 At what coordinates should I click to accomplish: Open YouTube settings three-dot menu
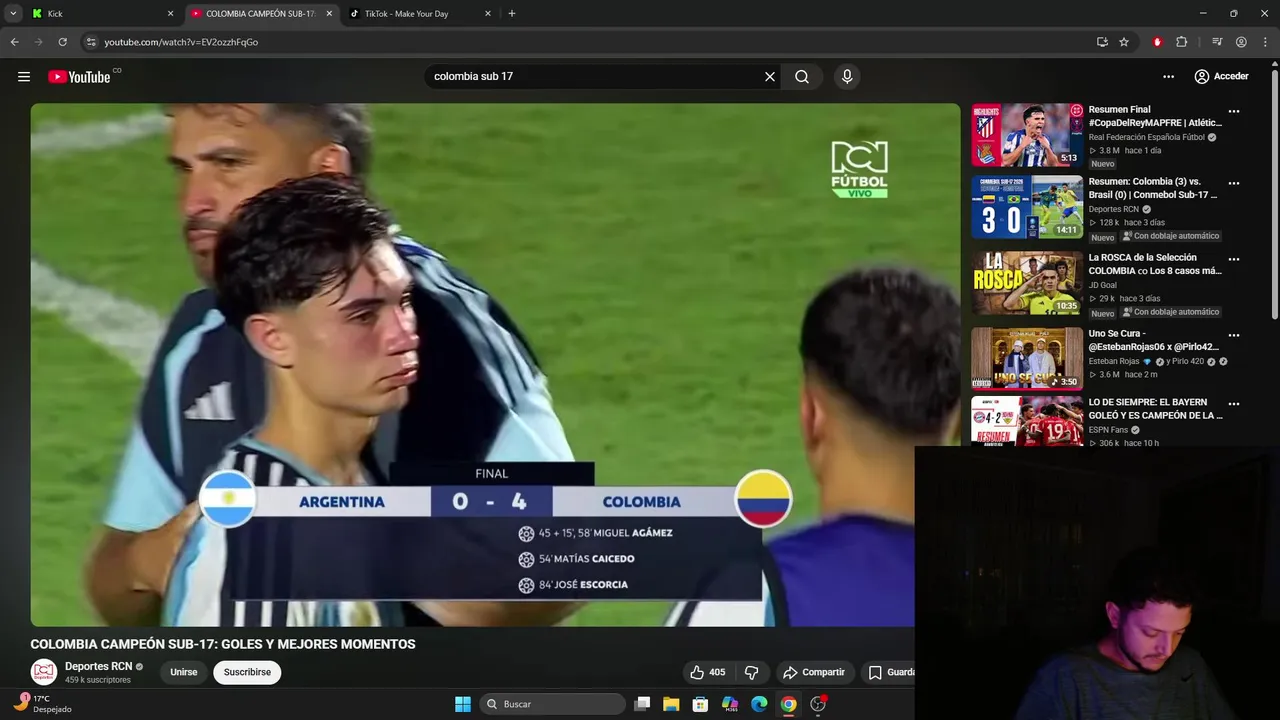tap(1168, 76)
